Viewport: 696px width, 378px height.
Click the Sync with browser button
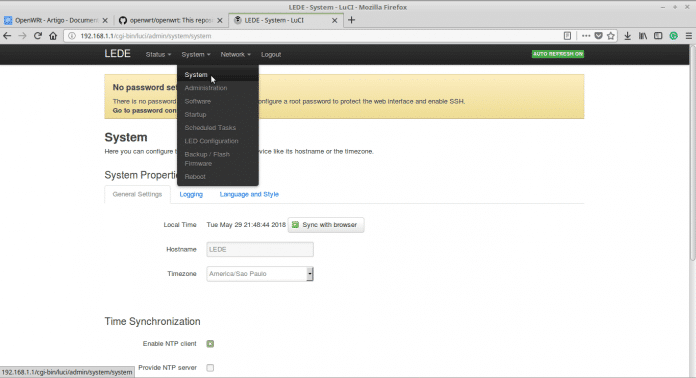point(326,225)
